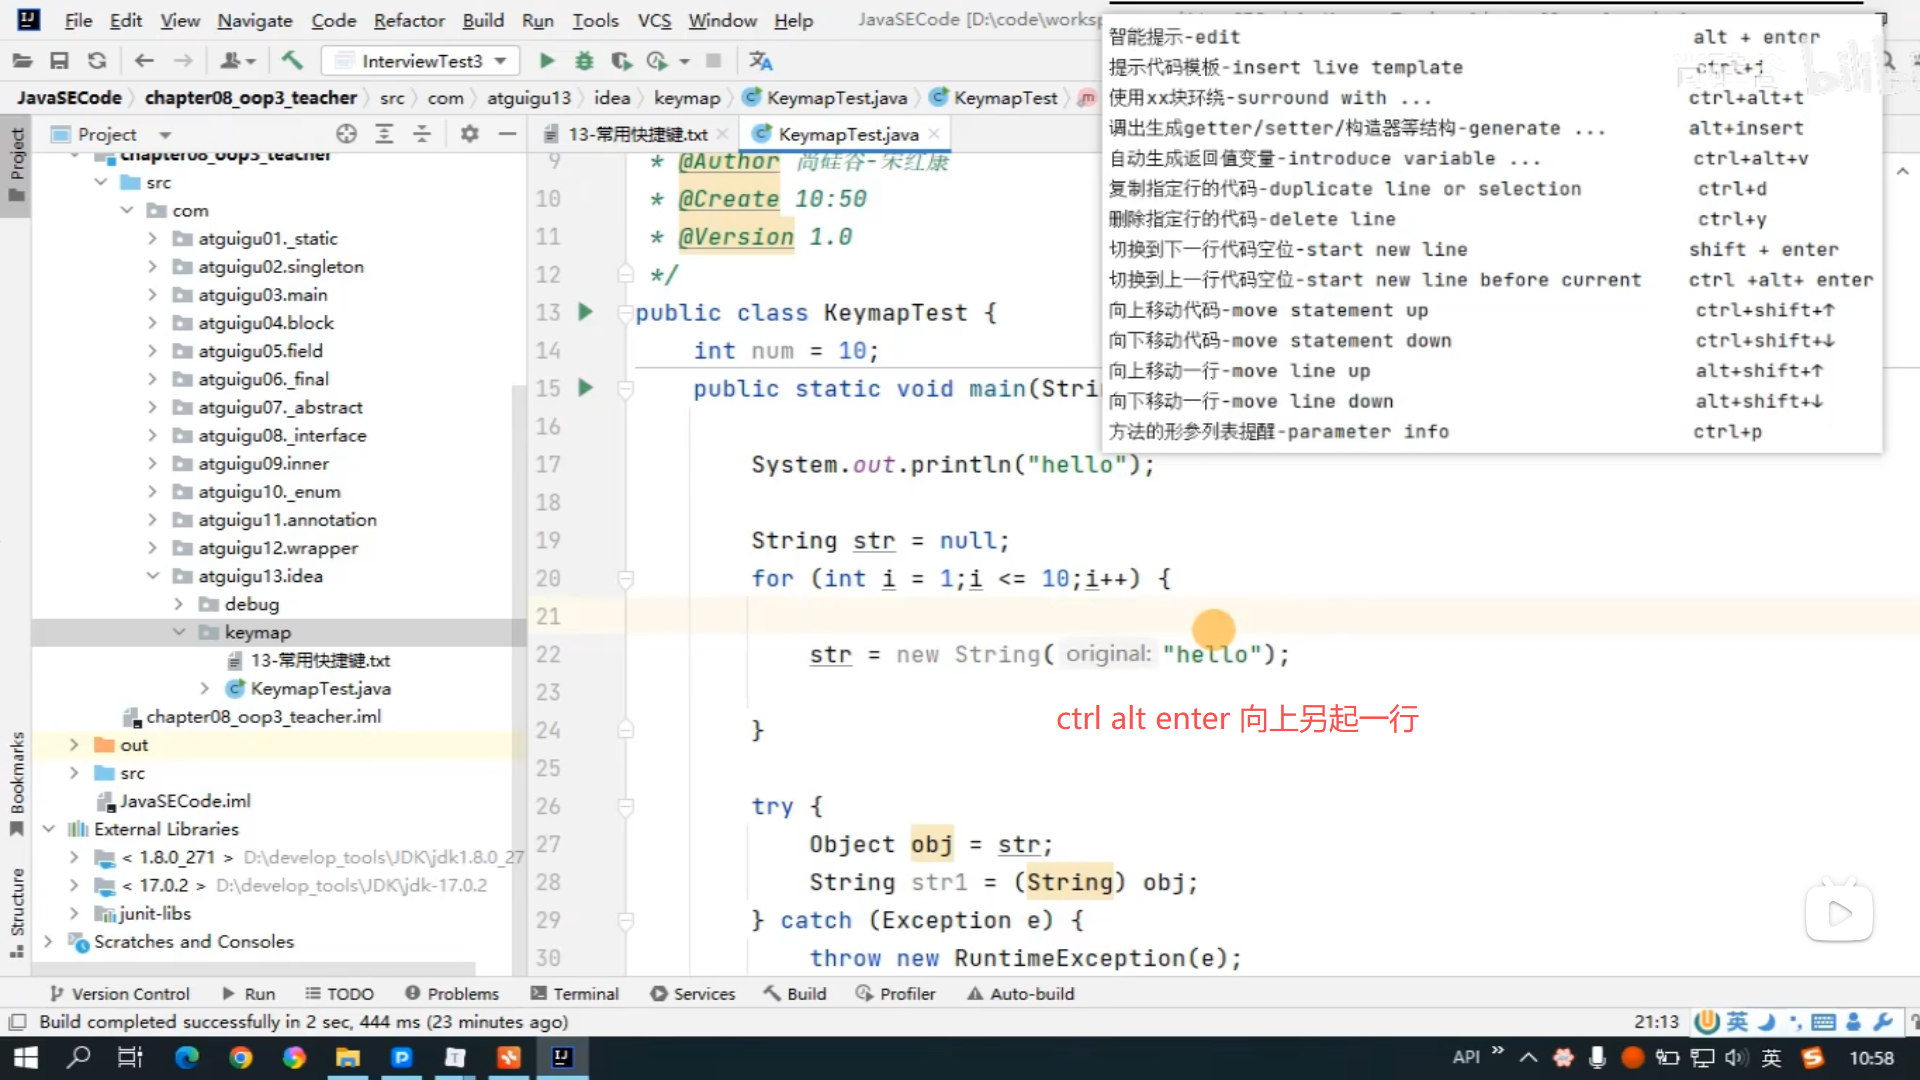The width and height of the screenshot is (1920, 1080).
Task: Expand the atguigu08._interface package
Action: pos(152,435)
